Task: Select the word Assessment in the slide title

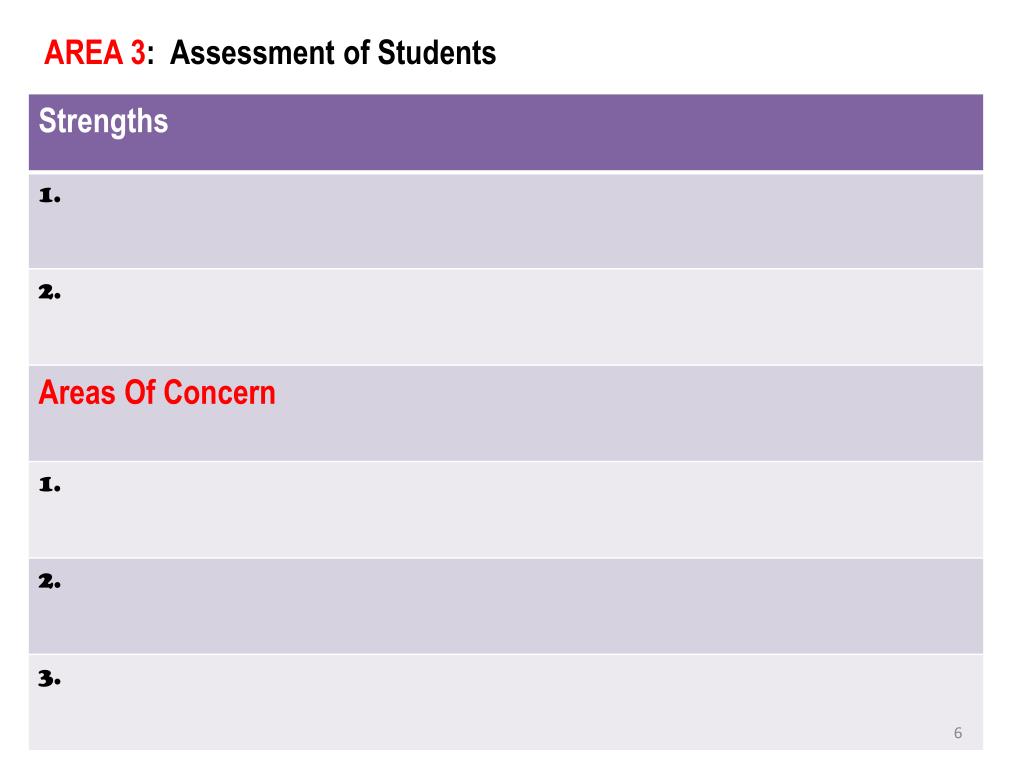Action: click(x=253, y=53)
